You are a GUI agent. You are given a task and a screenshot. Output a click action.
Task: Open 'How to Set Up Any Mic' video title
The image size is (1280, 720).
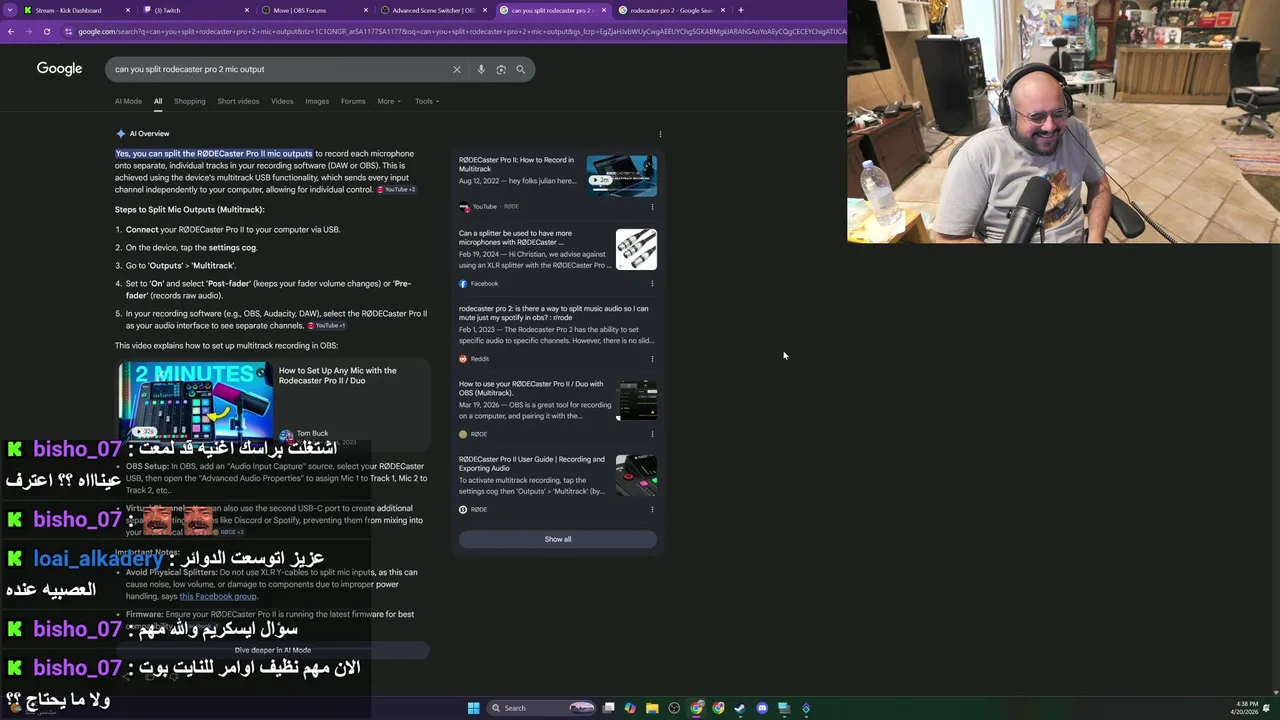(337, 375)
